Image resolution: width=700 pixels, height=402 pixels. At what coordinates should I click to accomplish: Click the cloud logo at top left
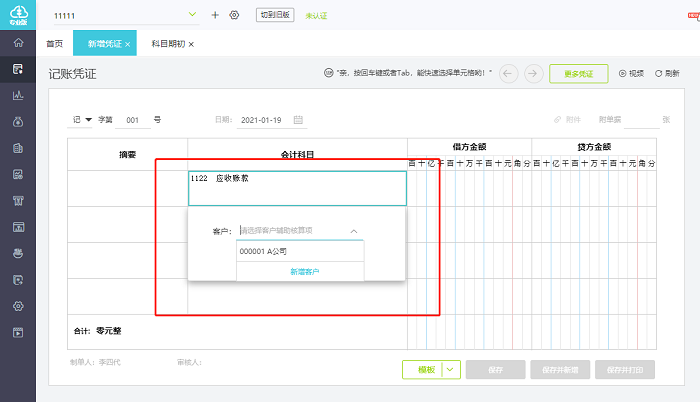coord(18,15)
